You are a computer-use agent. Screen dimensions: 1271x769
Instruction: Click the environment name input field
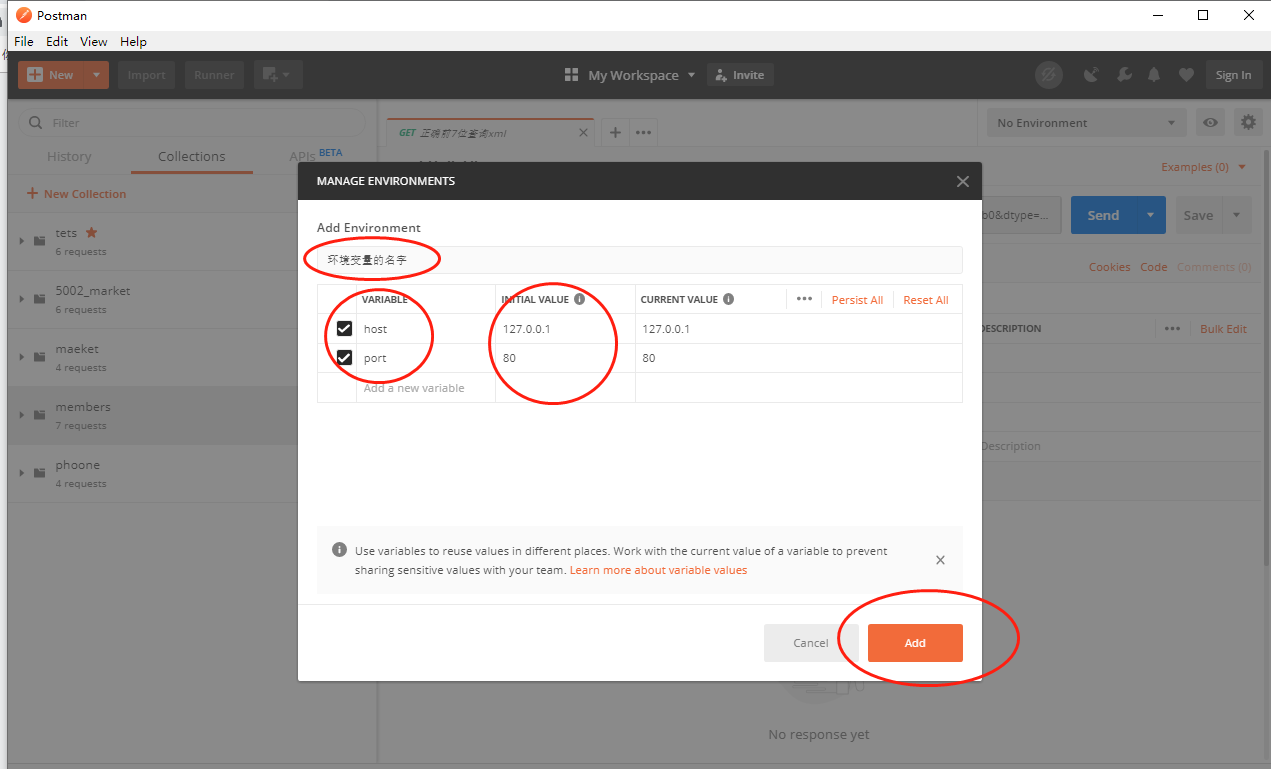[x=640, y=260]
